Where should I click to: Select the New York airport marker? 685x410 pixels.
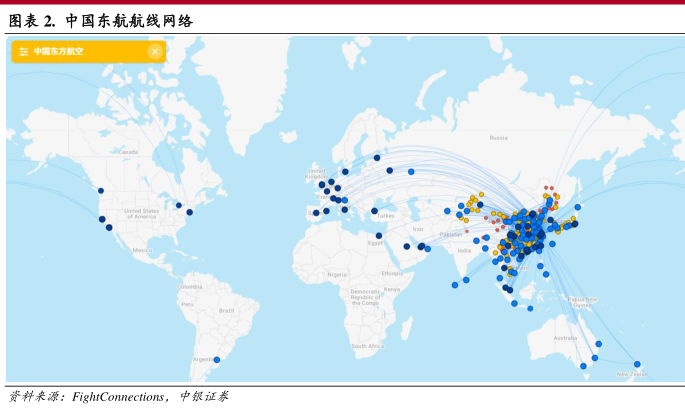click(190, 212)
